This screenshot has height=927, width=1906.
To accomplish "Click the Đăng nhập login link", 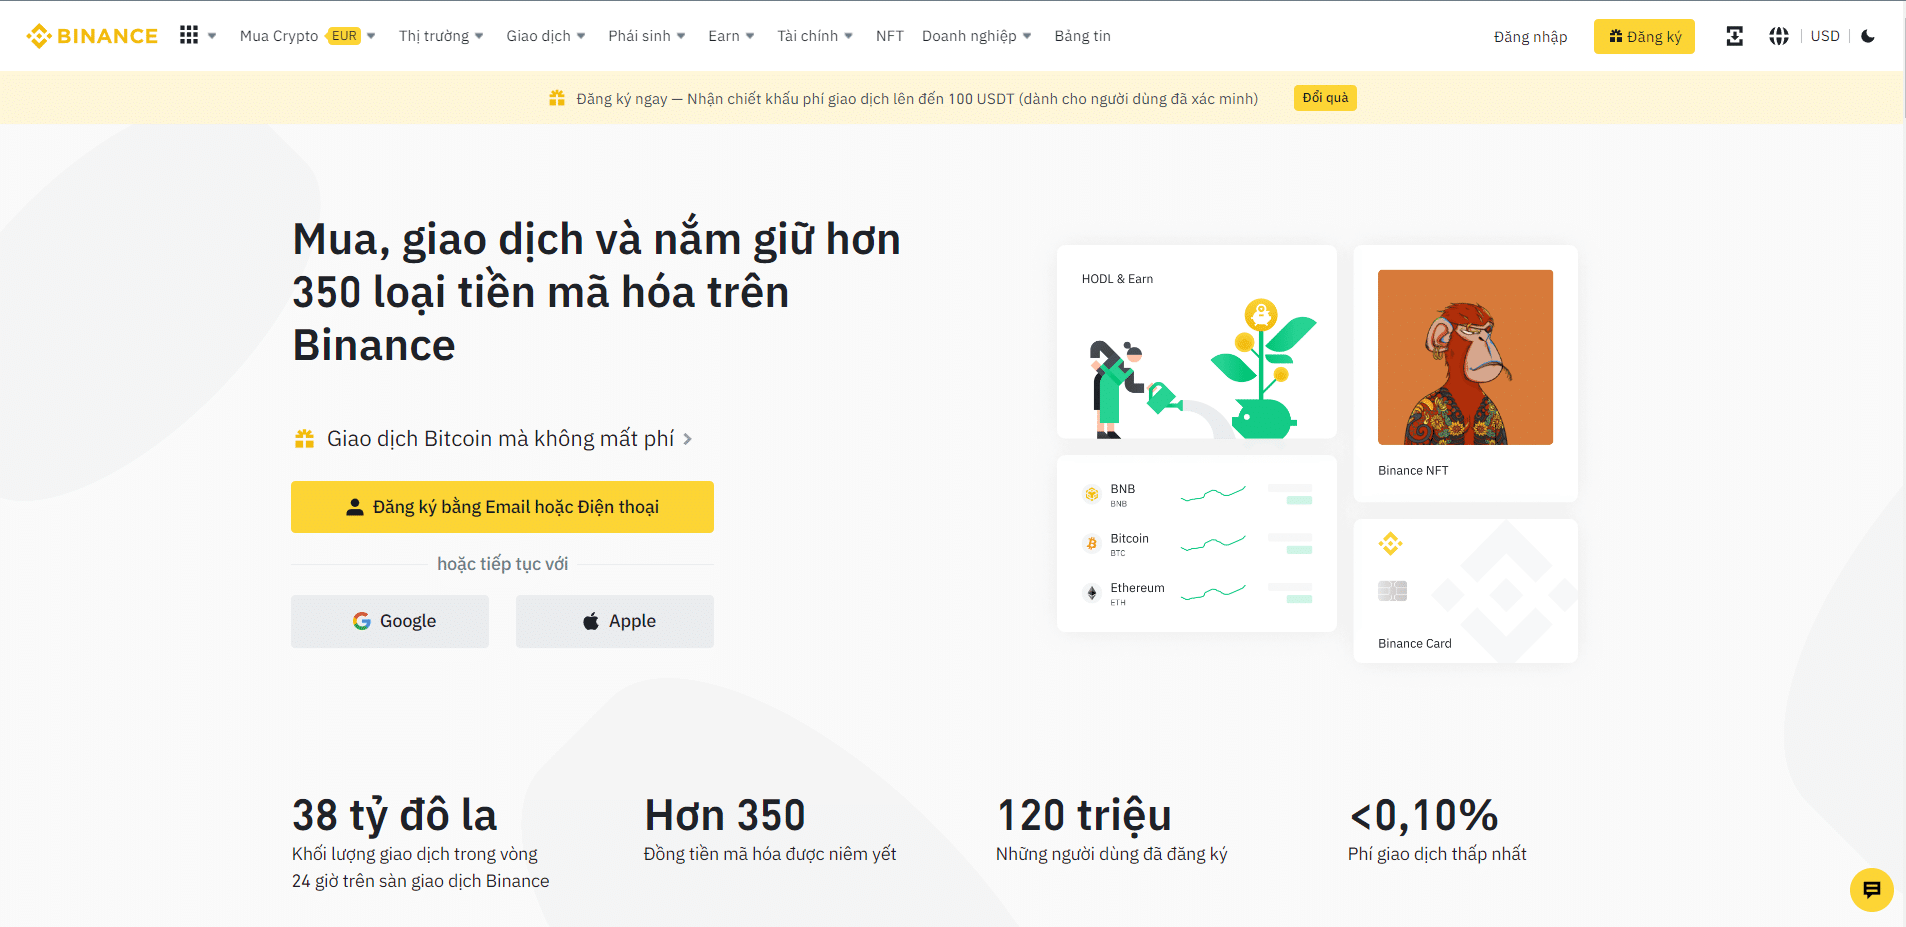I will tap(1530, 37).
